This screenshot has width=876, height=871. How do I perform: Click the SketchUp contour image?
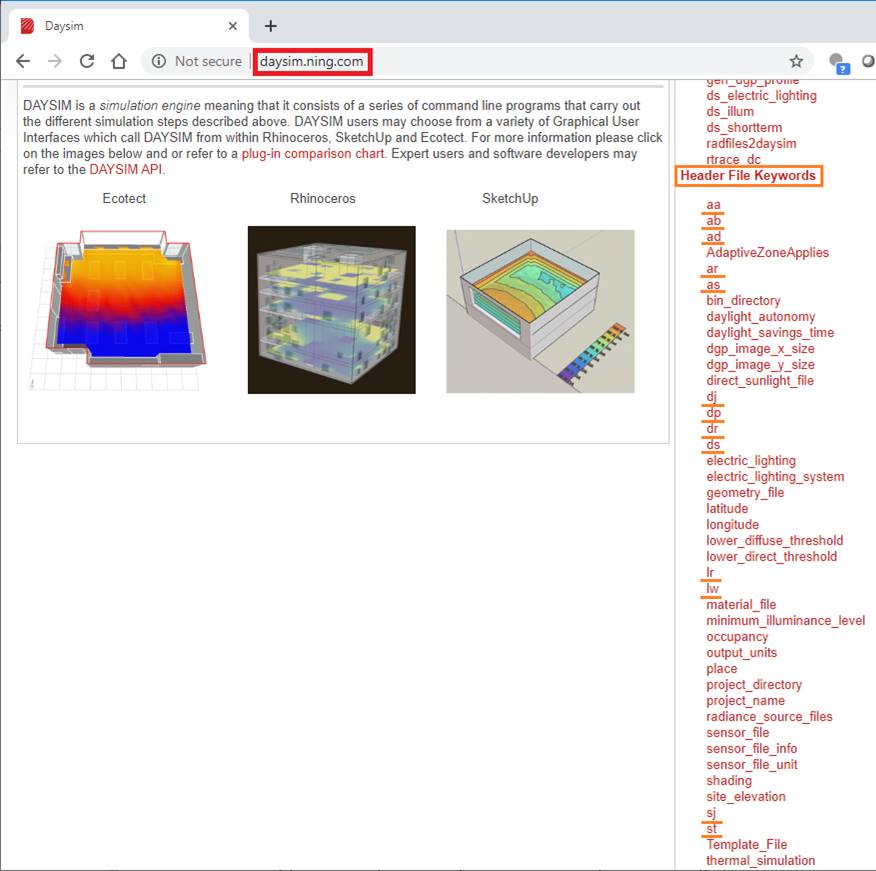click(x=540, y=311)
